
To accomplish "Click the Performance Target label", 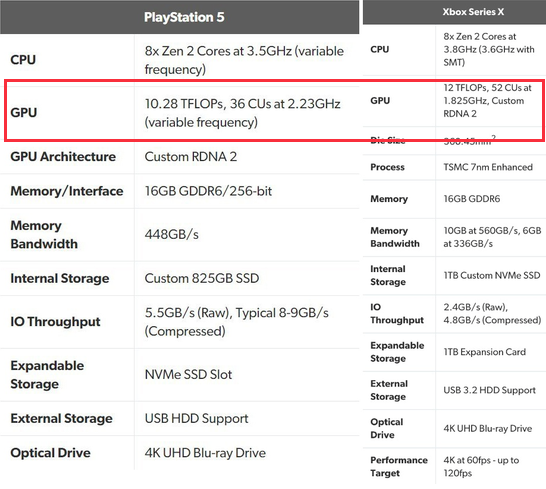I will pyautogui.click(x=399, y=466).
